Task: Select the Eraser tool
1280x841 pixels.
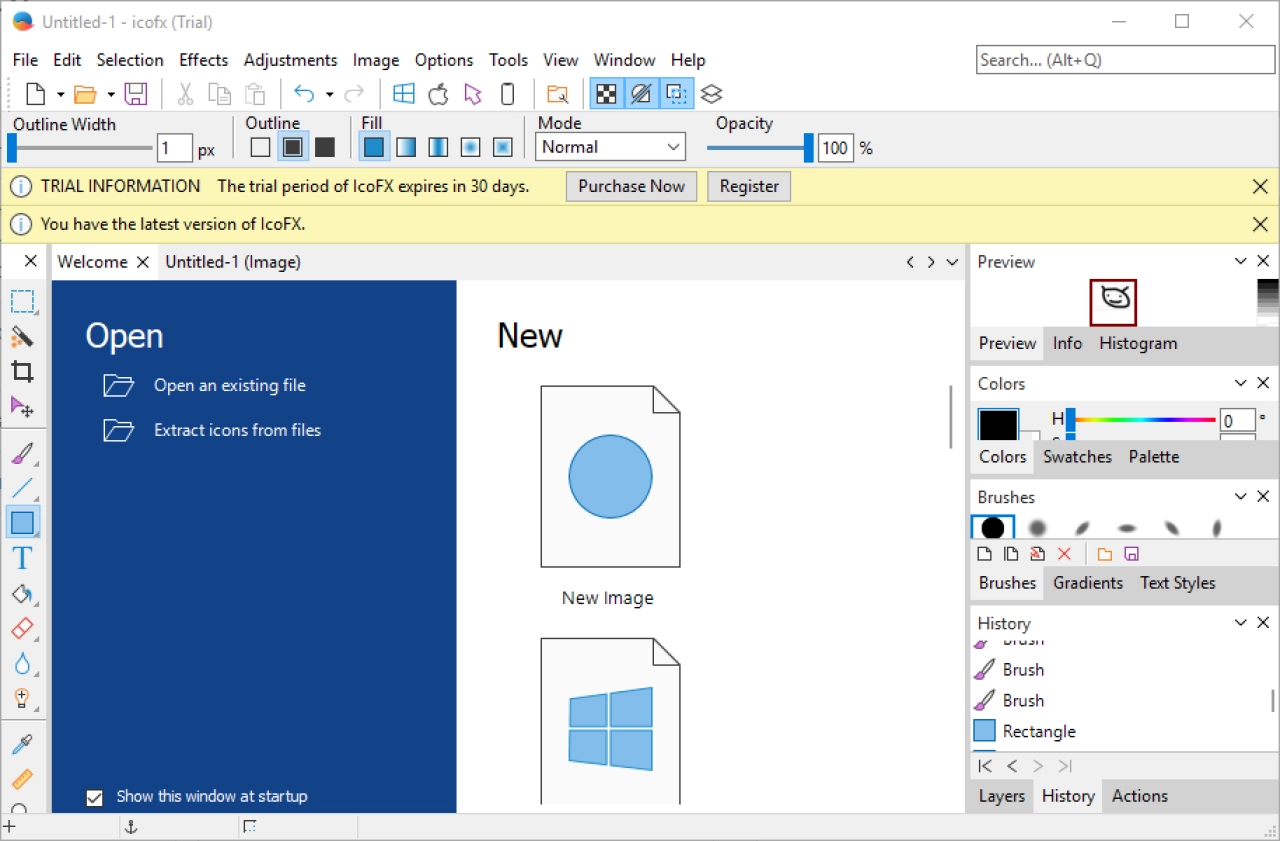Action: [22, 629]
